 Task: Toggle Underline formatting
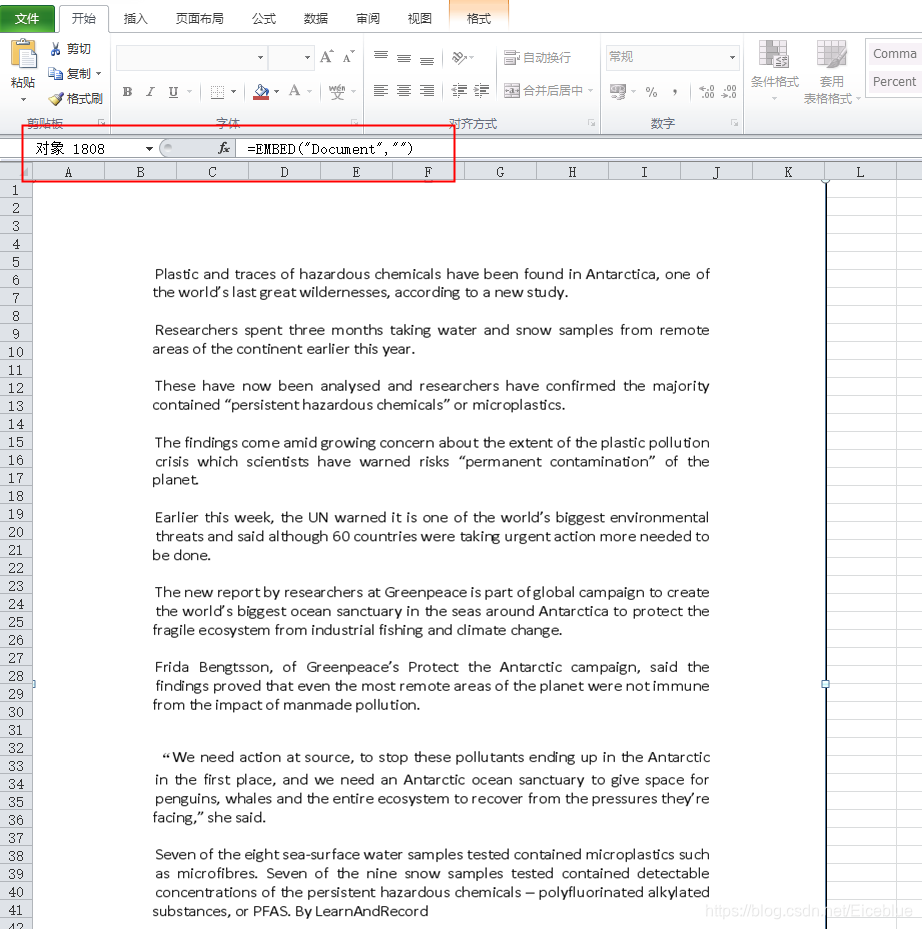173,91
